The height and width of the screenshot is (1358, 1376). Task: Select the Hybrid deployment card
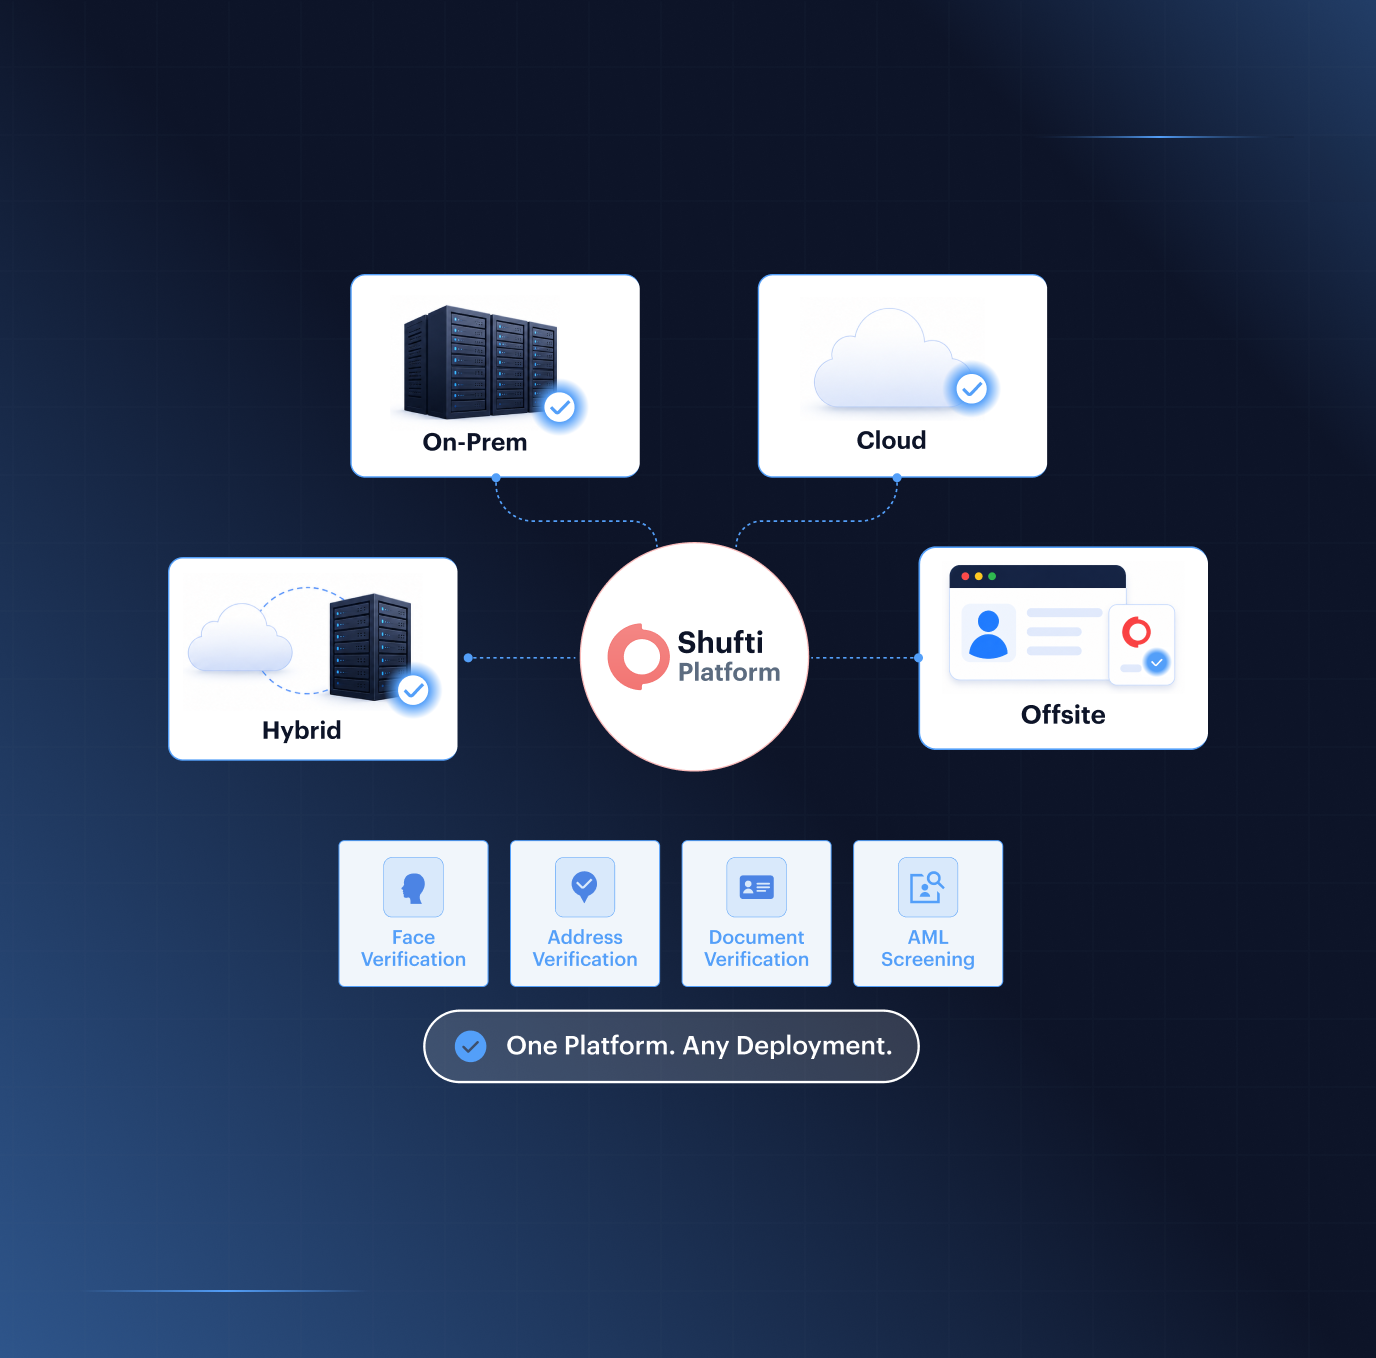(313, 659)
